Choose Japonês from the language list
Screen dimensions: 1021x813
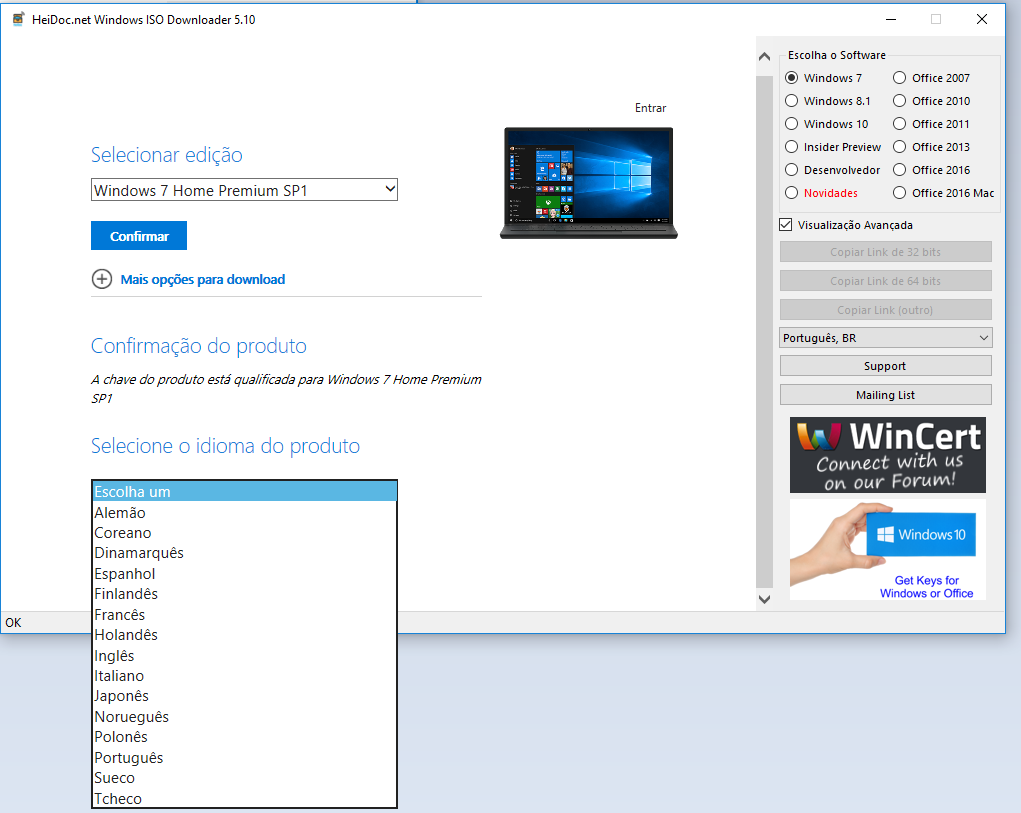[x=244, y=696]
